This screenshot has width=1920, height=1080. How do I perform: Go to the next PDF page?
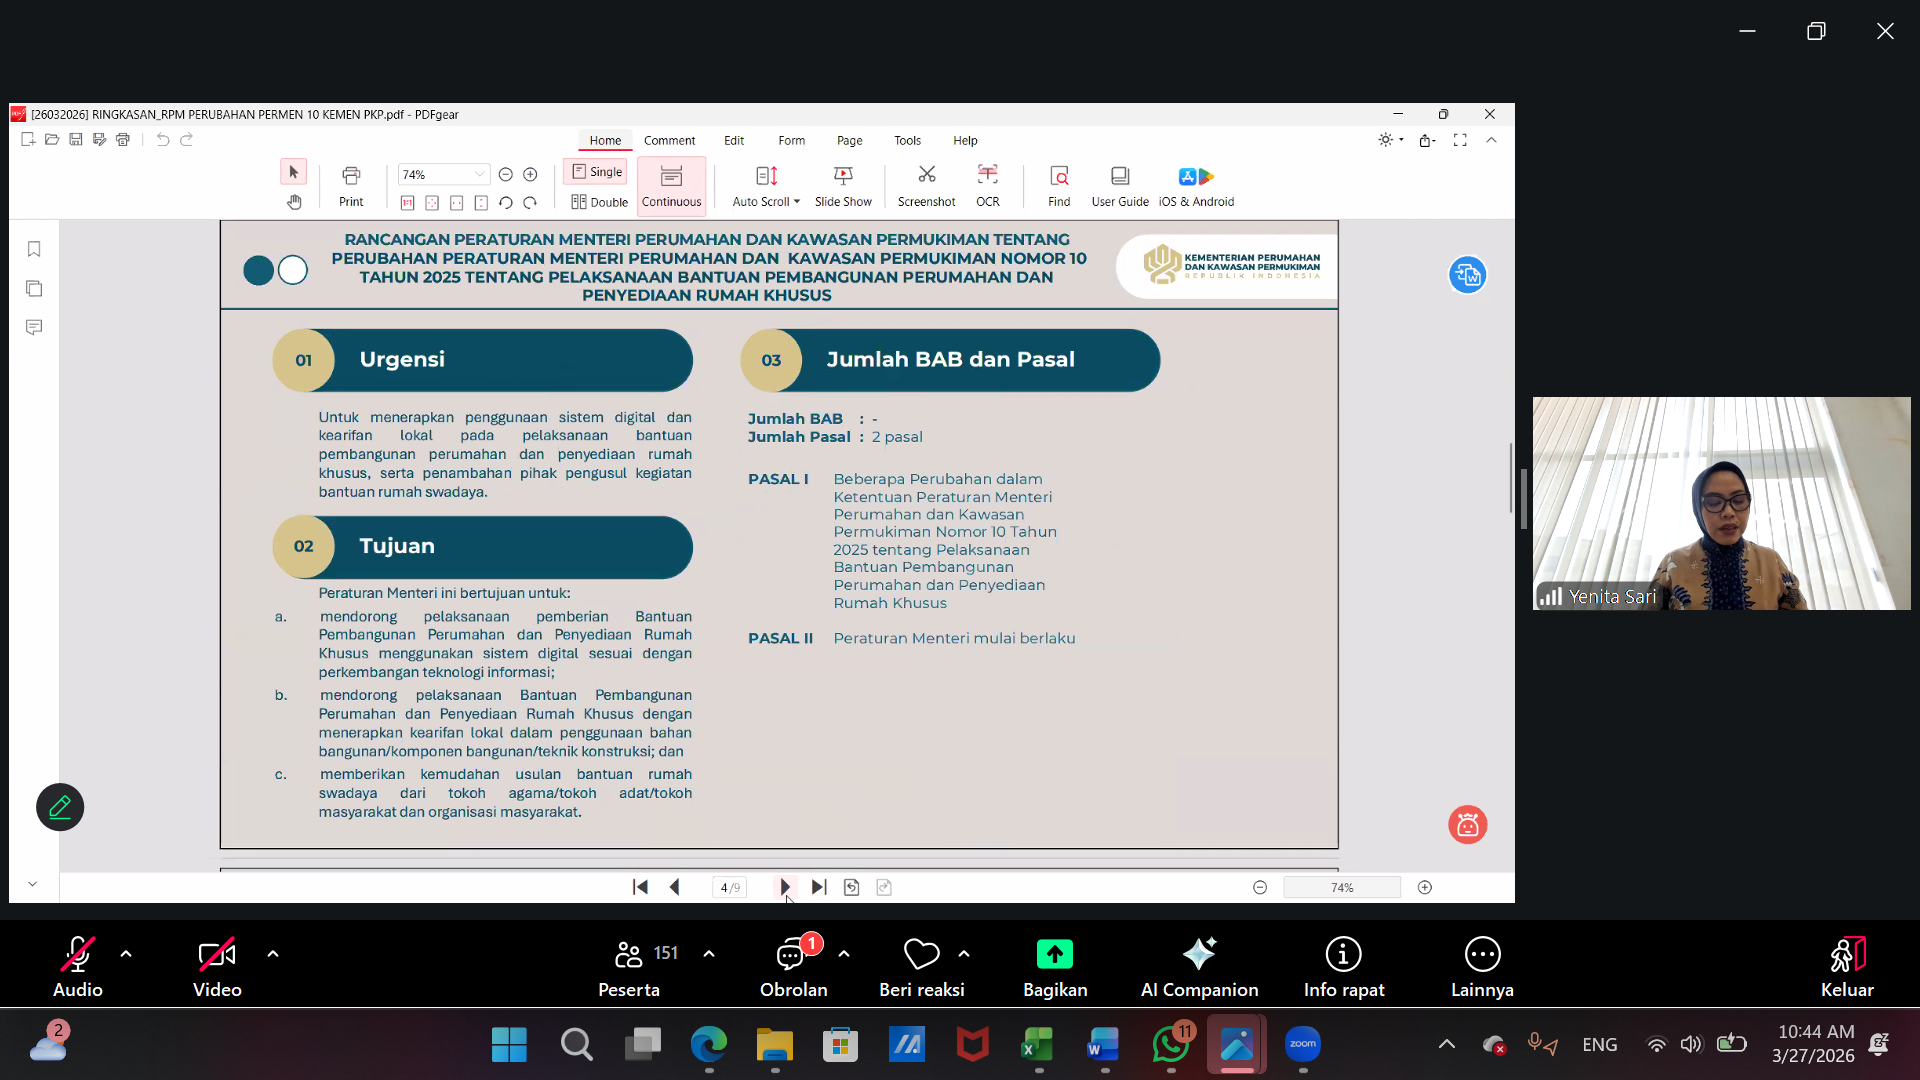[x=785, y=887]
